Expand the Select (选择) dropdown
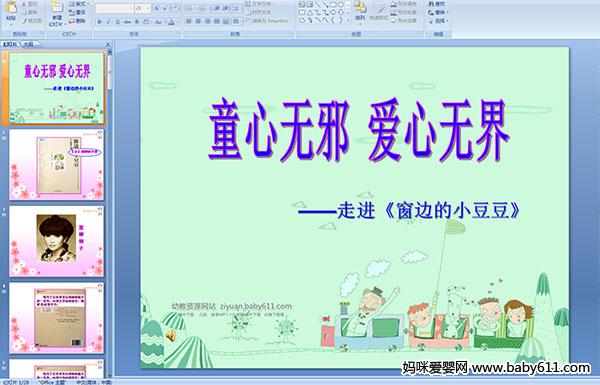The height and width of the screenshot is (385, 600). [439, 21]
